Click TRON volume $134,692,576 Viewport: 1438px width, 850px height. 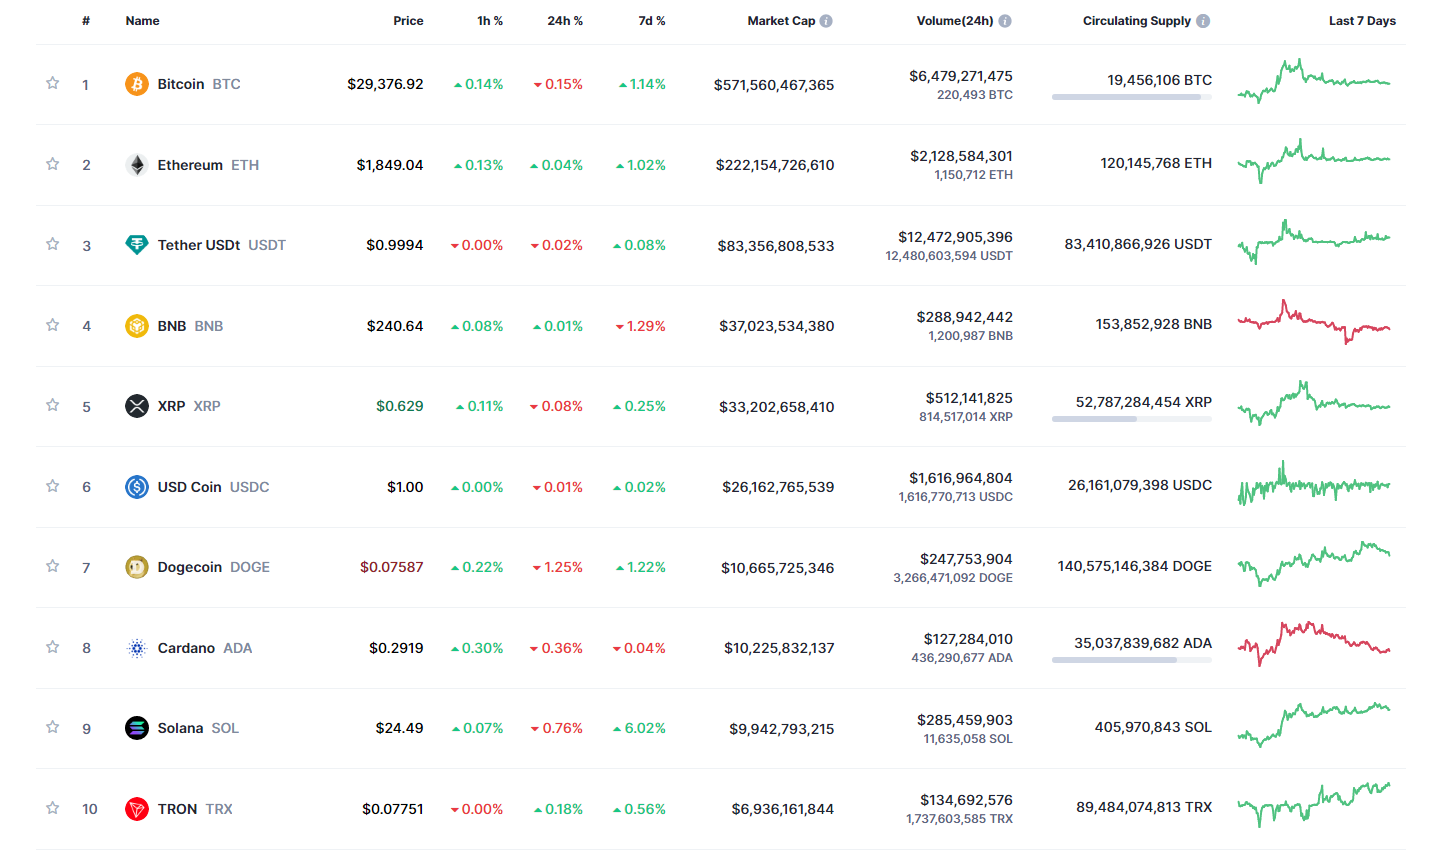(967, 800)
